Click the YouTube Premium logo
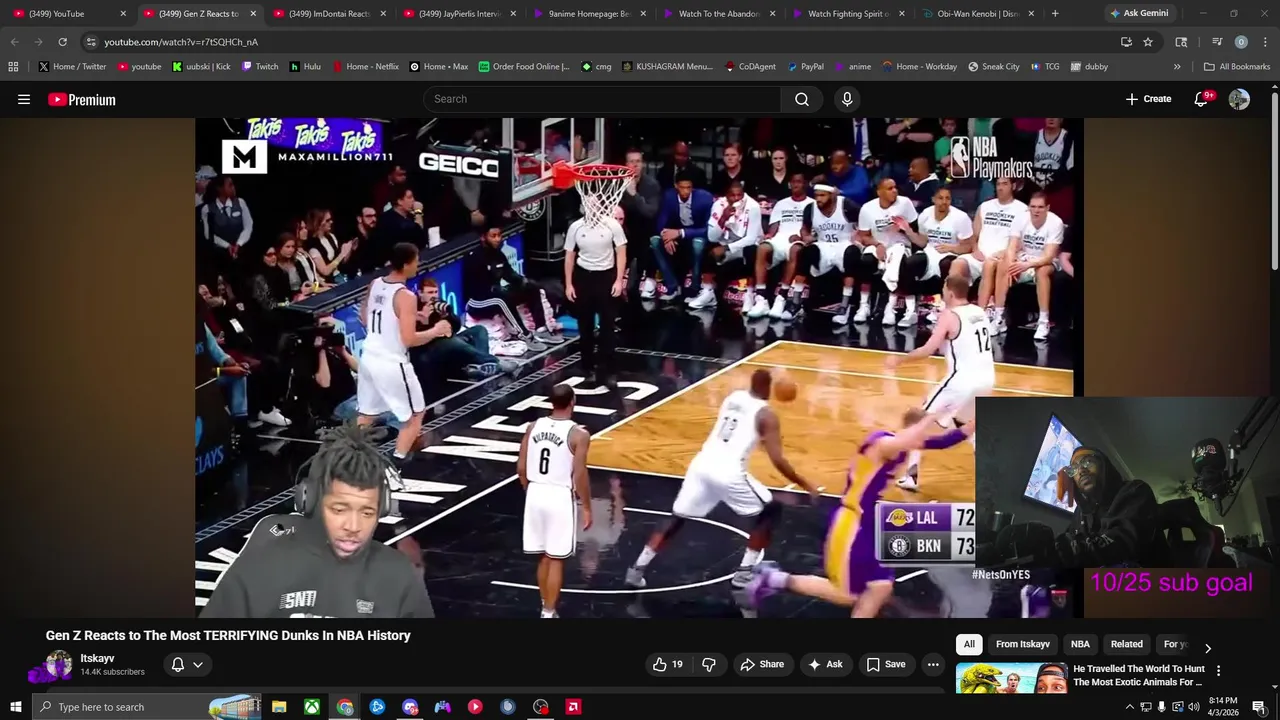 click(x=82, y=99)
